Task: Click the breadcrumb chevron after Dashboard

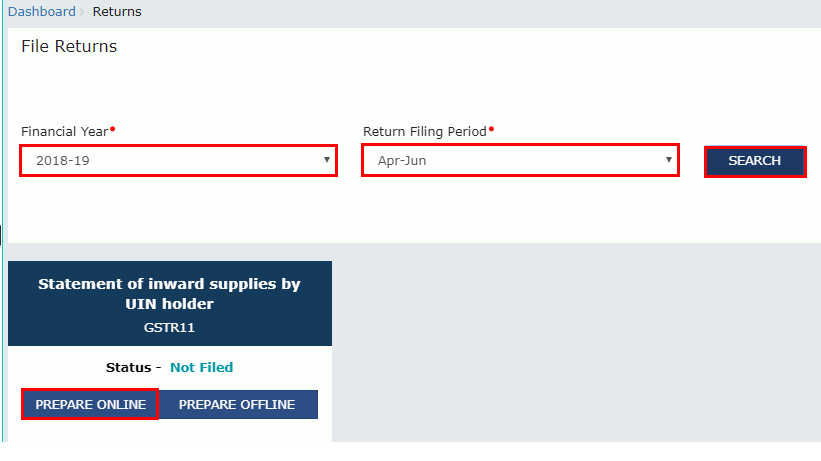Action: pyautogui.click(x=82, y=12)
